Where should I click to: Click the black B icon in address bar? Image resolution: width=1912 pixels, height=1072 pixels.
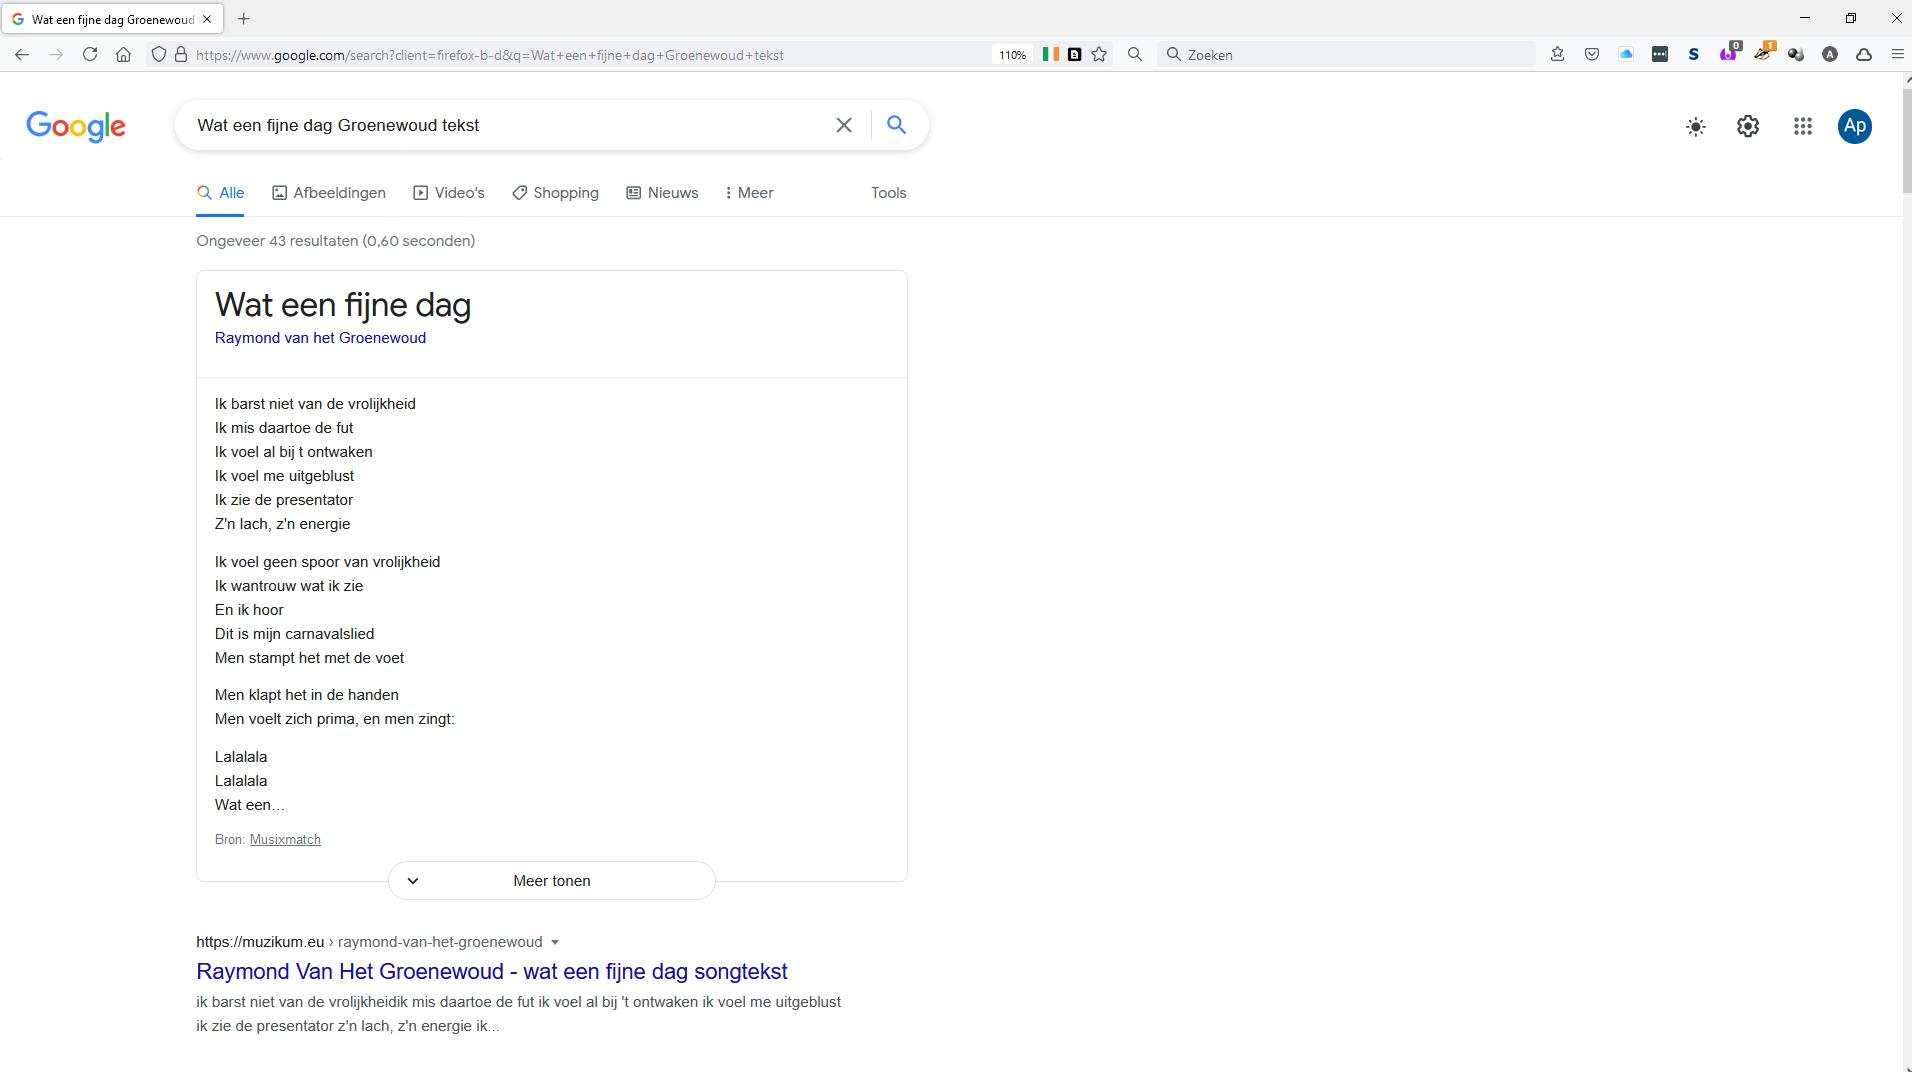[x=1075, y=55]
